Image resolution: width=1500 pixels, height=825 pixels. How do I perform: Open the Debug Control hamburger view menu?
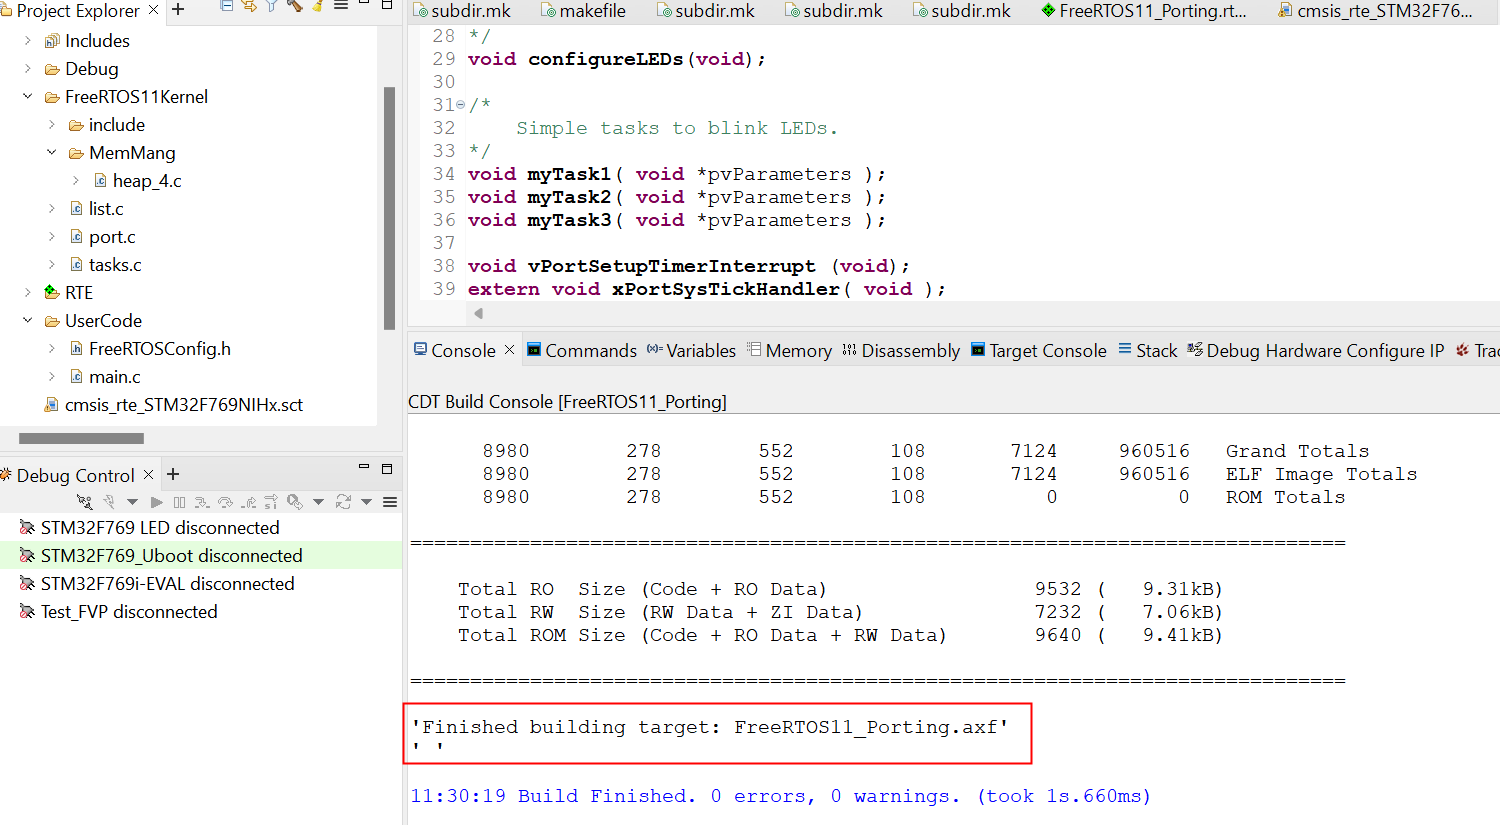pos(390,502)
